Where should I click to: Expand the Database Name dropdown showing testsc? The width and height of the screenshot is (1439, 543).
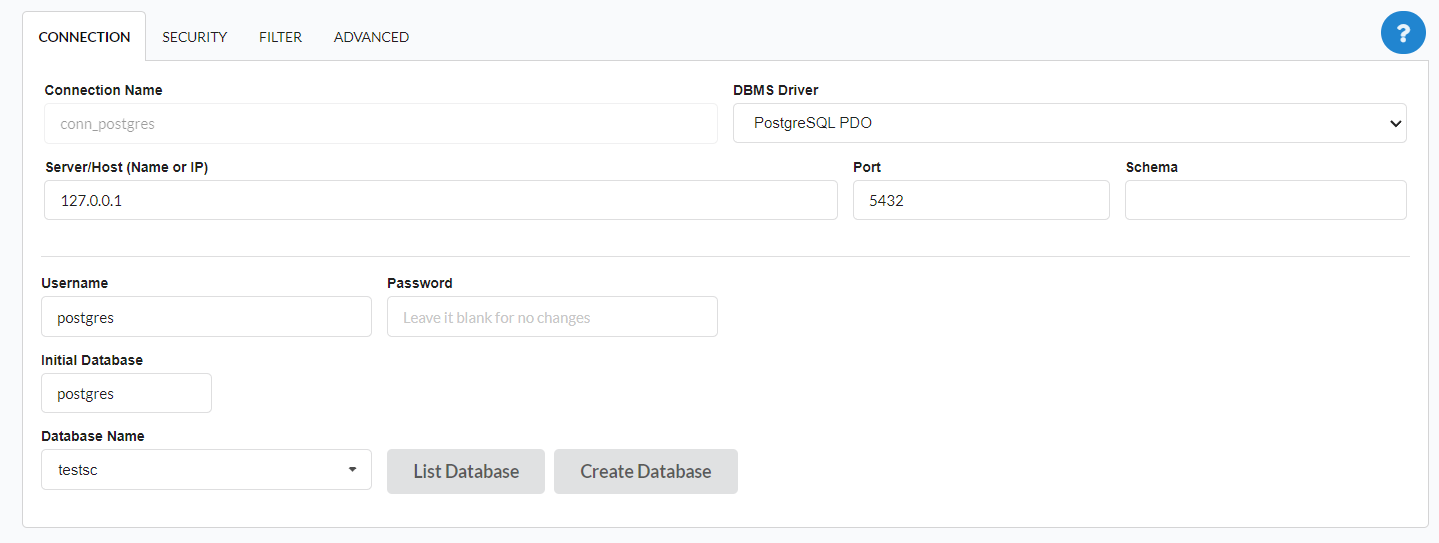206,470
